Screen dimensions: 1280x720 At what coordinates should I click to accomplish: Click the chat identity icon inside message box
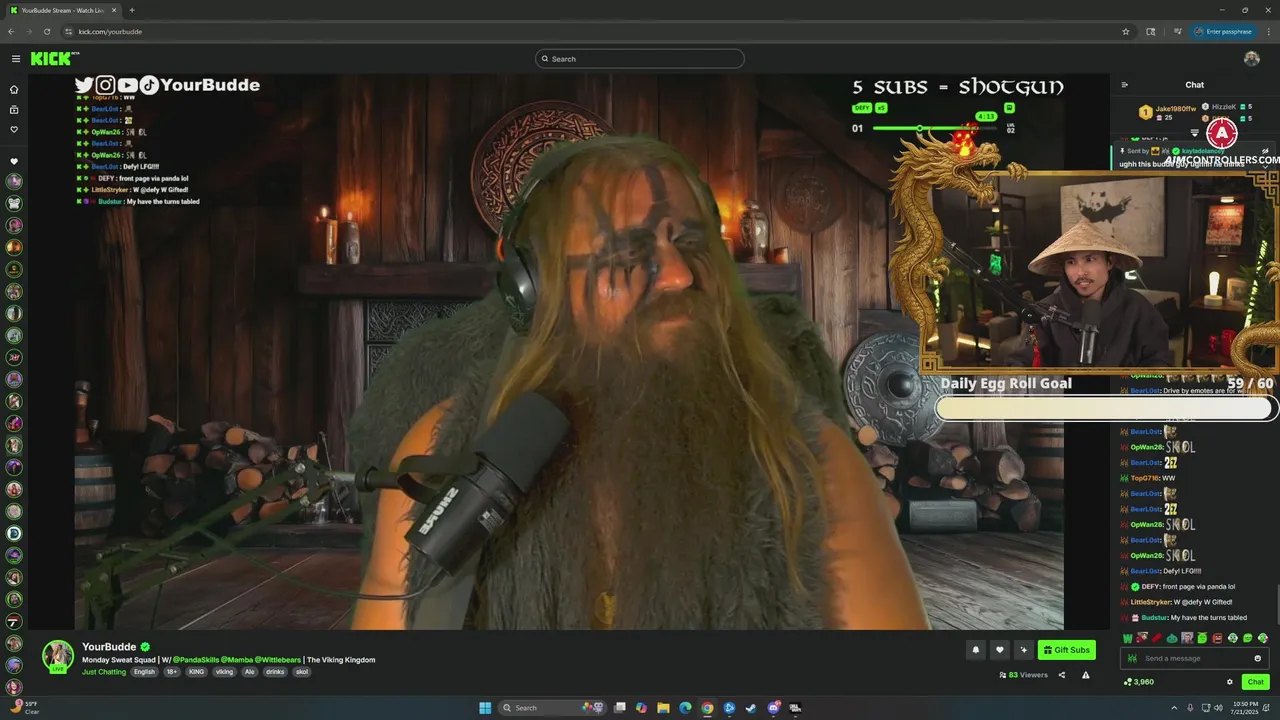[x=1133, y=658]
